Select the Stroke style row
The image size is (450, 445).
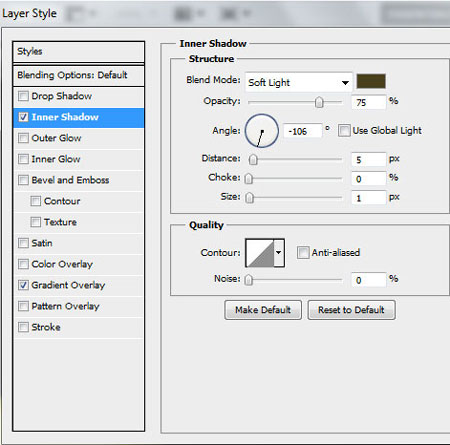79,327
